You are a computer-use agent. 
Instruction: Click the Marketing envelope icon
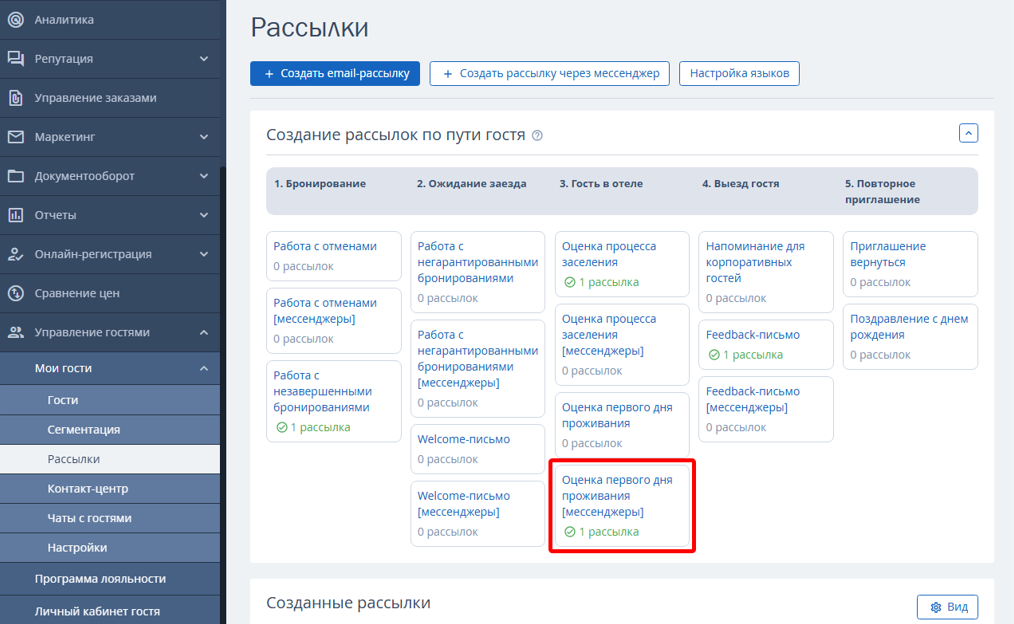click(x=15, y=137)
